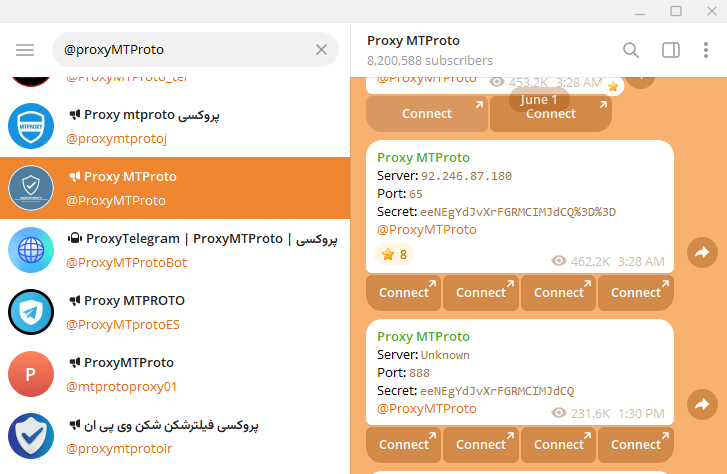Open @ProxyMTProto link in port 888 message
Viewport: 727px width, 474px height.
click(x=427, y=409)
